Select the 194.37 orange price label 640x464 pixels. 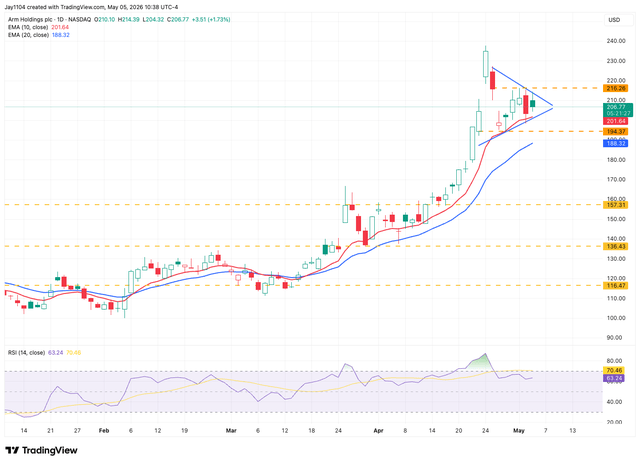click(616, 131)
